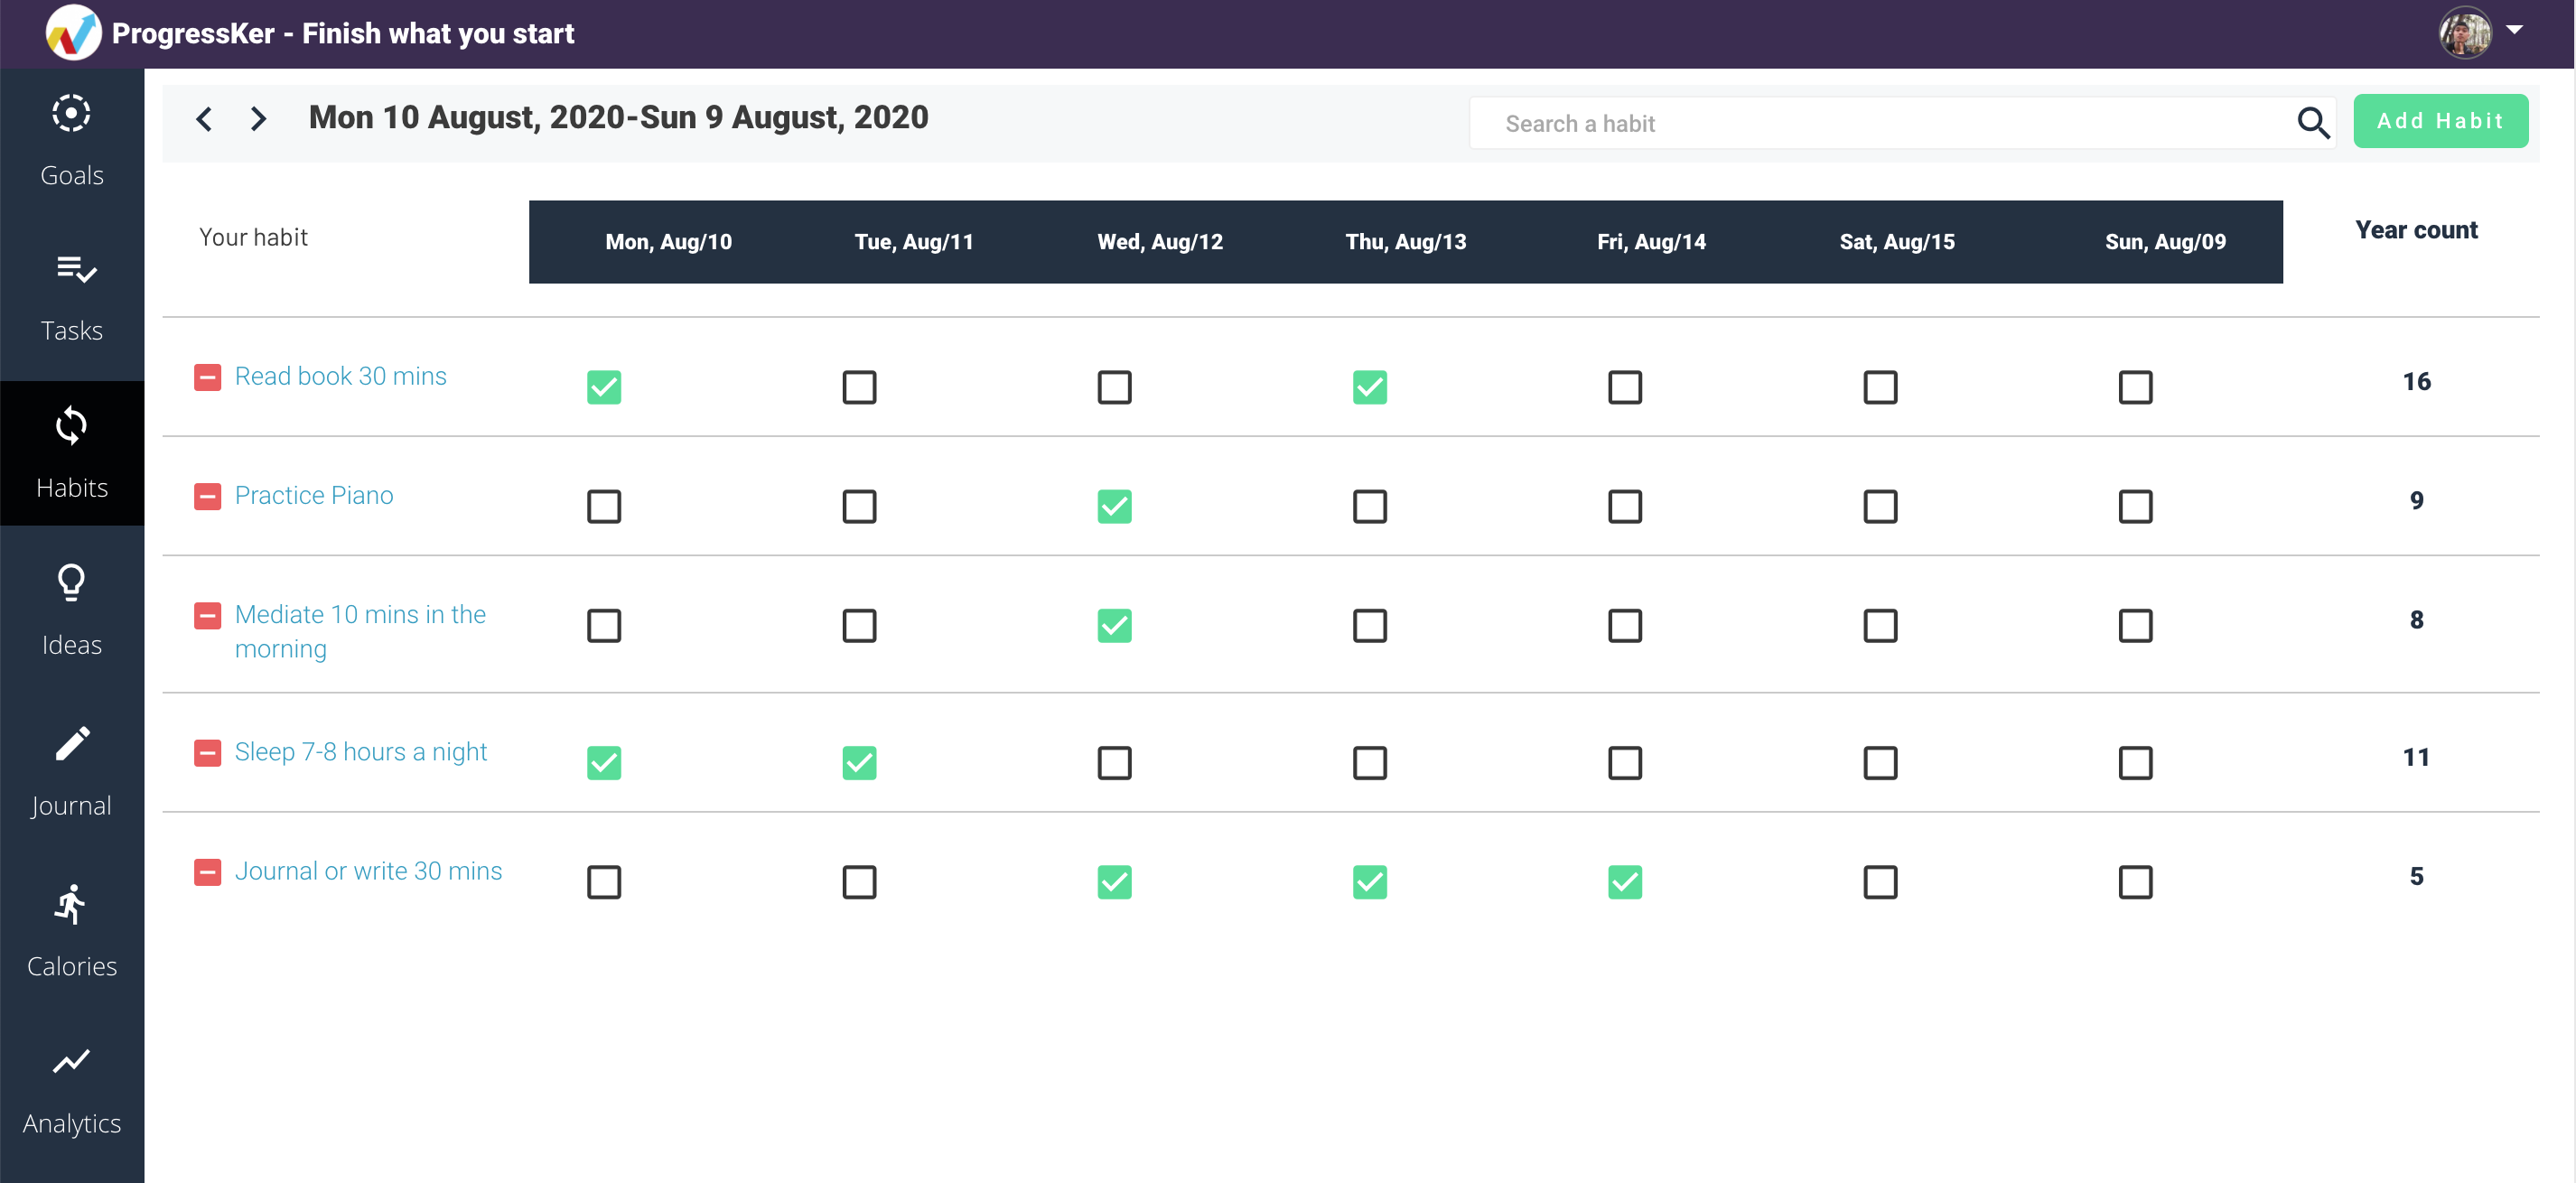This screenshot has height=1183, width=2576.
Task: Check Read book for Tue, Aug/11
Action: click(x=859, y=387)
